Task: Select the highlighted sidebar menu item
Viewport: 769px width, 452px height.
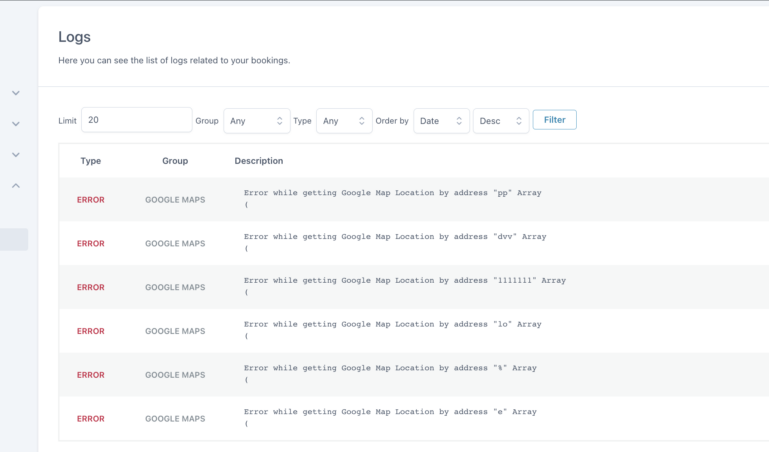Action: click(x=14, y=239)
